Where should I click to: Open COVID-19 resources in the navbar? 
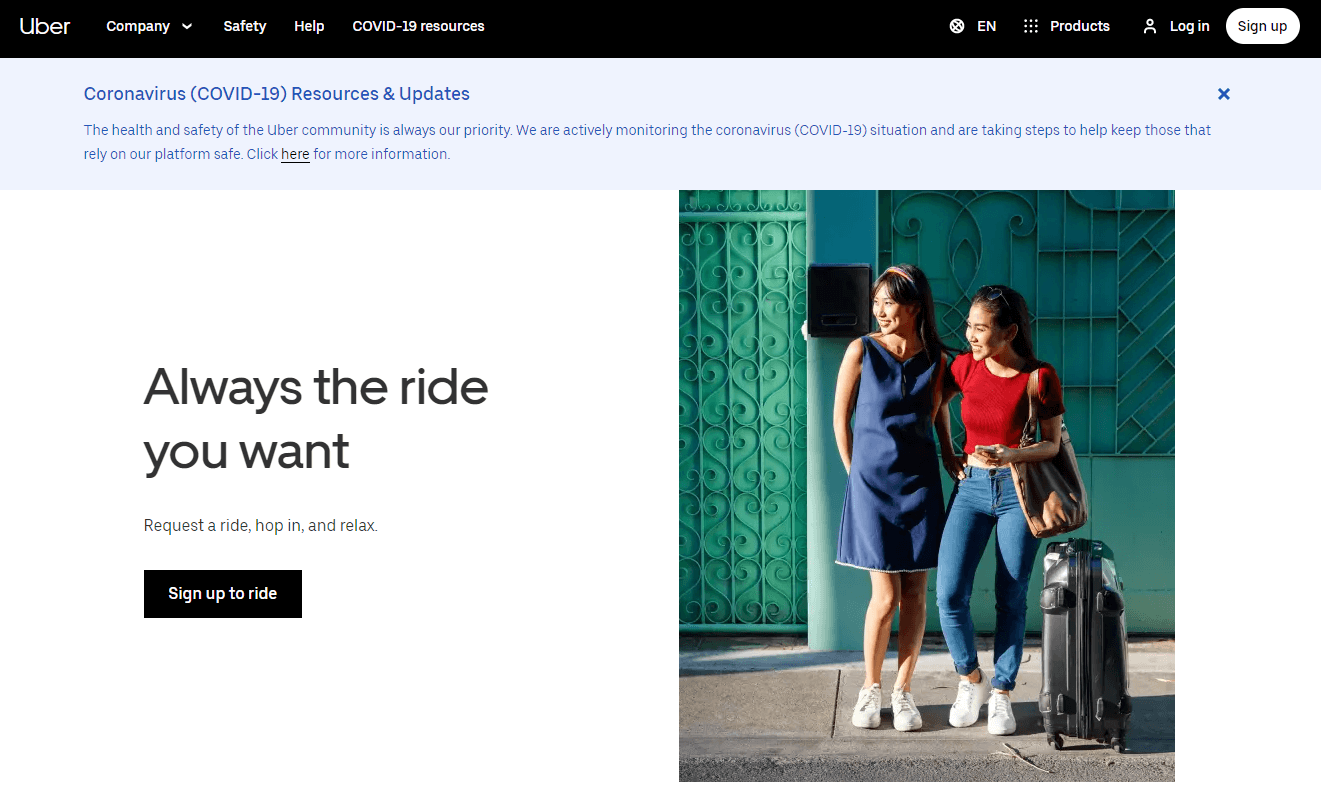(418, 26)
